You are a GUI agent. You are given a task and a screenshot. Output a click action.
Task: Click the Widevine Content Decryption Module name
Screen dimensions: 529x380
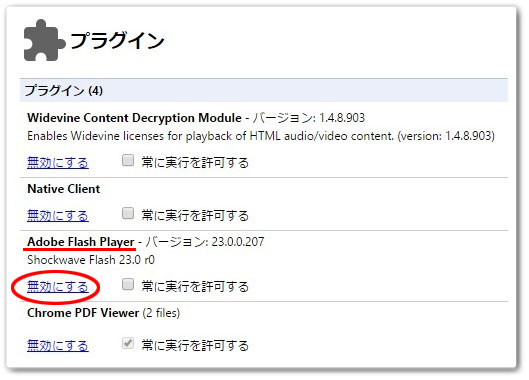[x=134, y=118]
